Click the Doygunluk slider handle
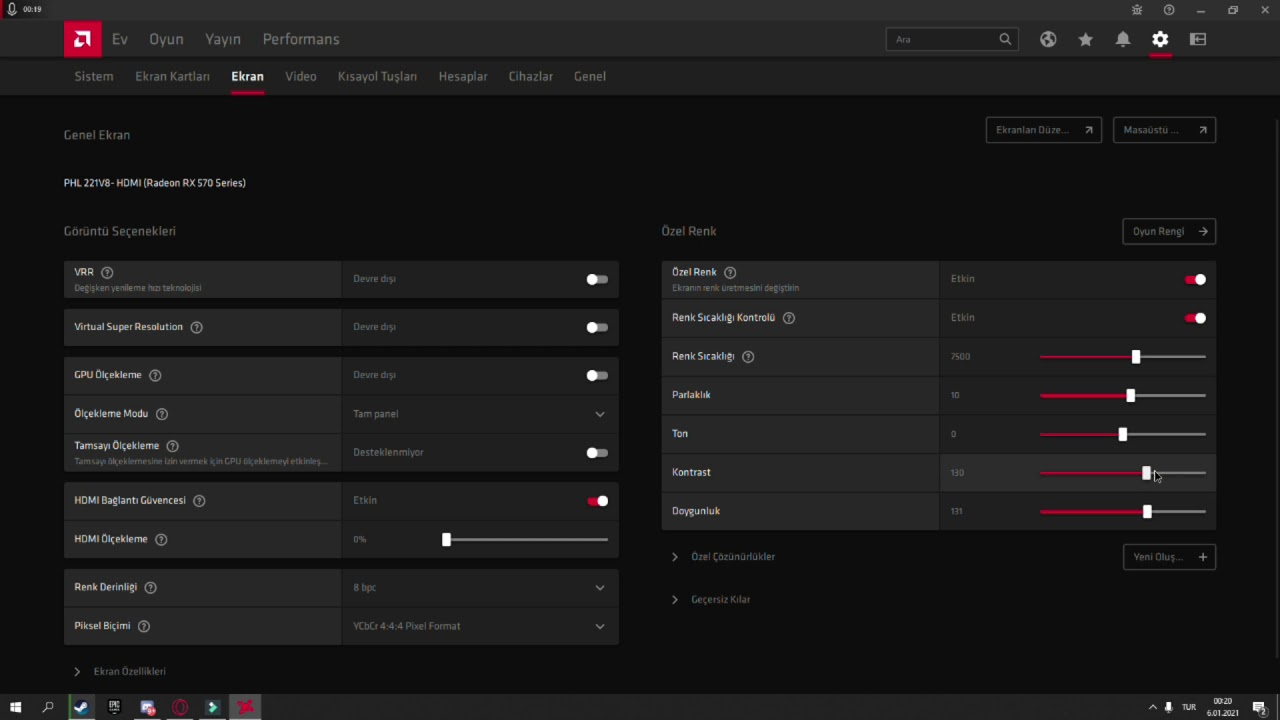This screenshot has height=720, width=1280. click(1147, 512)
